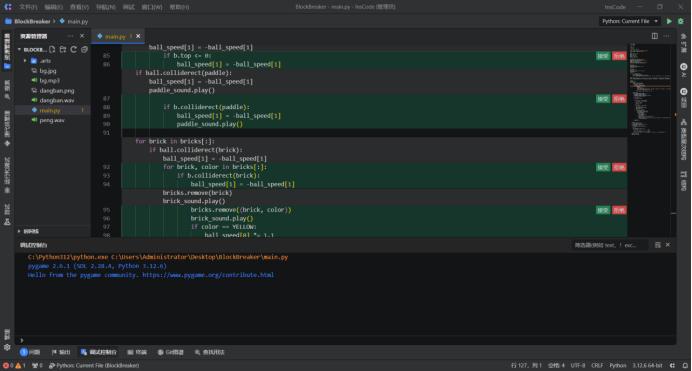
Task: Run the program with green play icon
Action: tap(669, 21)
